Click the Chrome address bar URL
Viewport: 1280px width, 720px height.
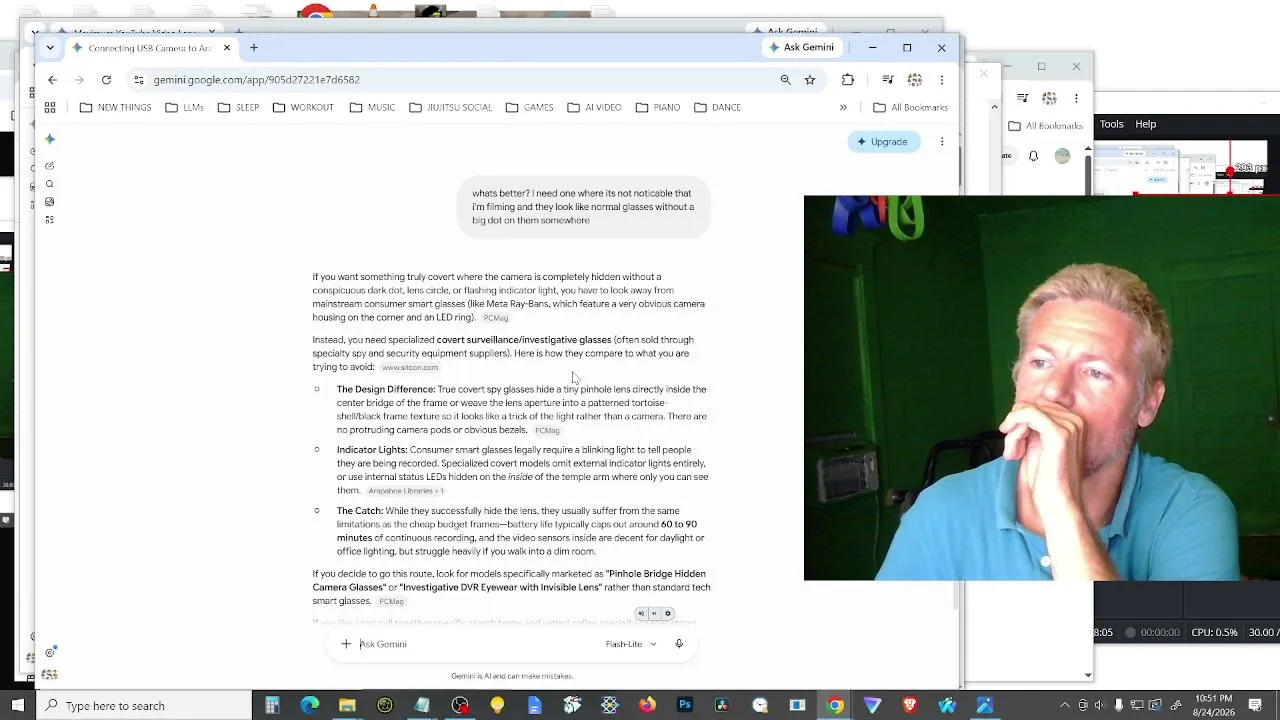[256, 80]
